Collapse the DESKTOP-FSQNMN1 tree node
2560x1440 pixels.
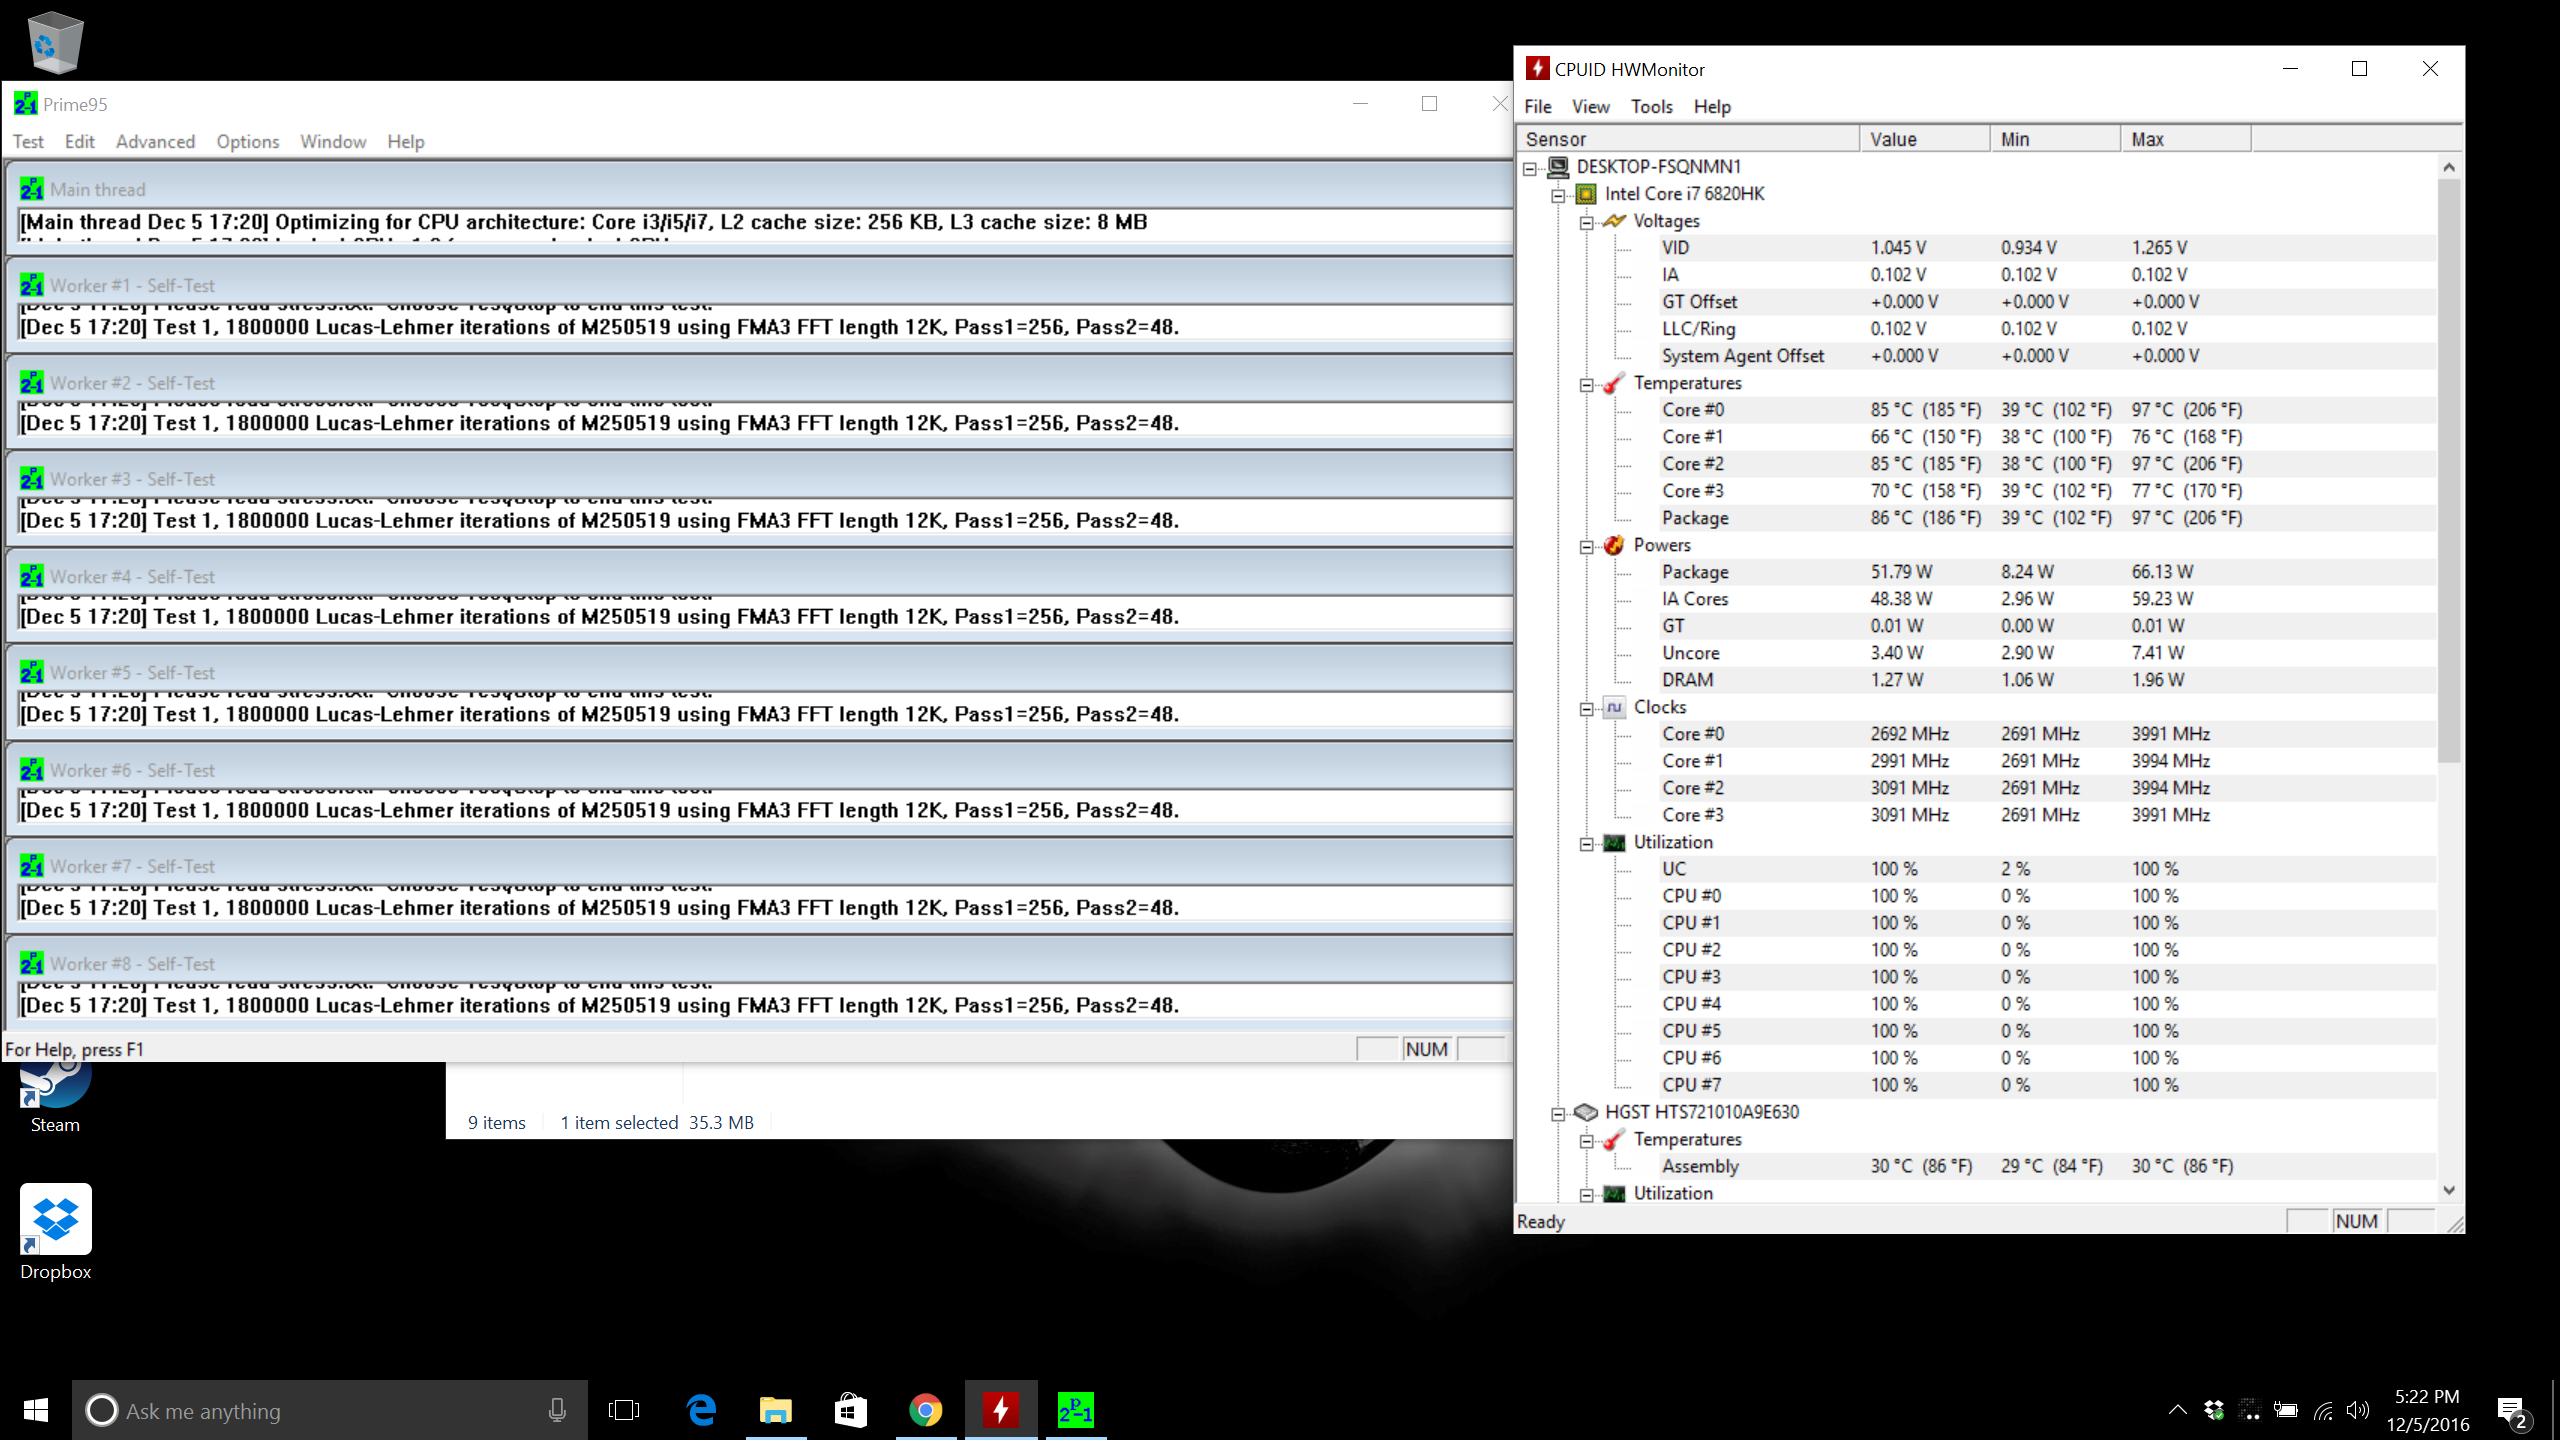click(x=1530, y=169)
